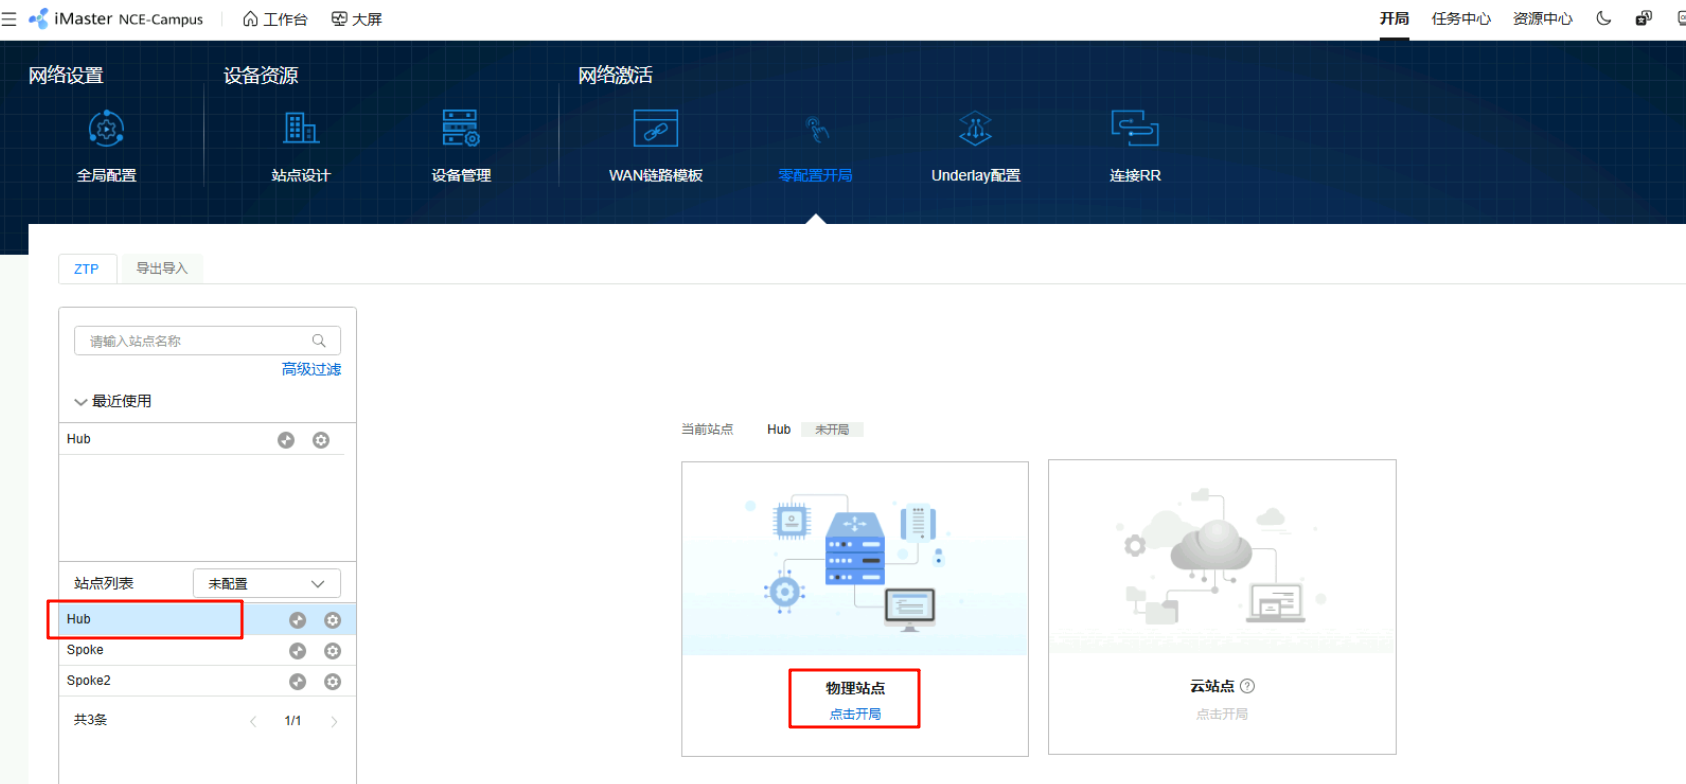Open the 大屏 big screen view

click(x=357, y=19)
